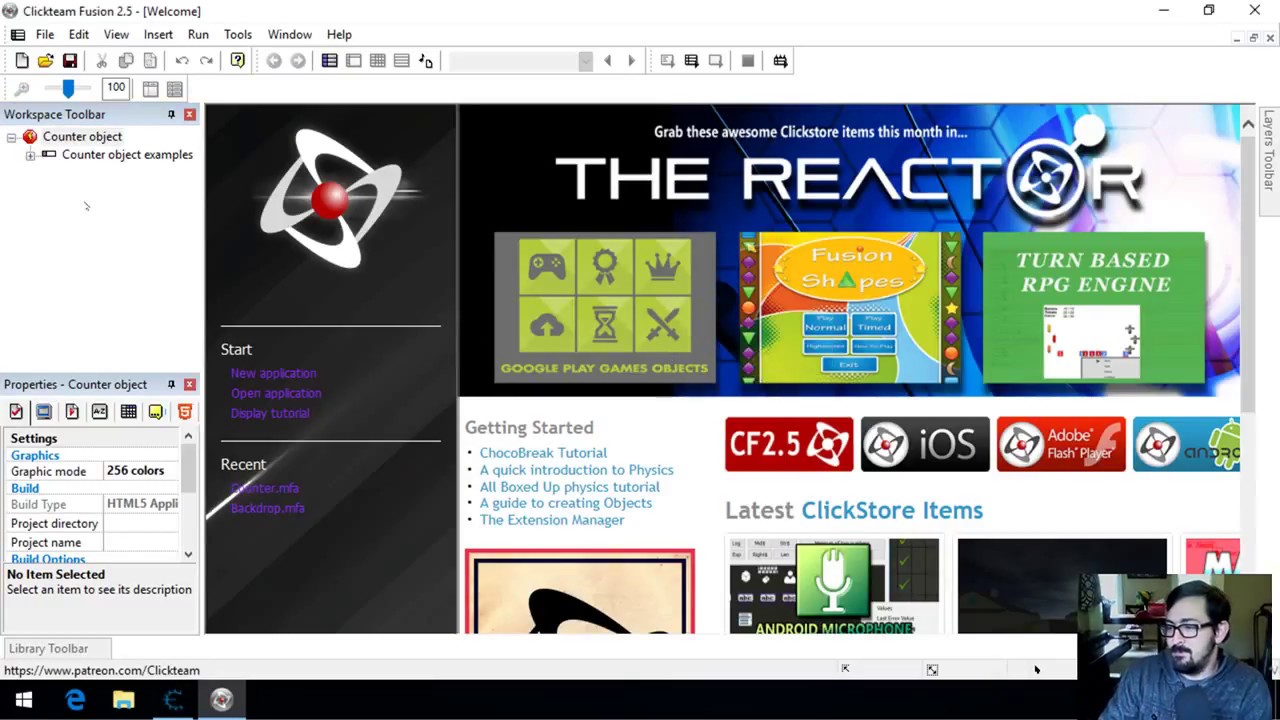Click the Next frame arrow
1280x720 pixels.
(x=631, y=61)
